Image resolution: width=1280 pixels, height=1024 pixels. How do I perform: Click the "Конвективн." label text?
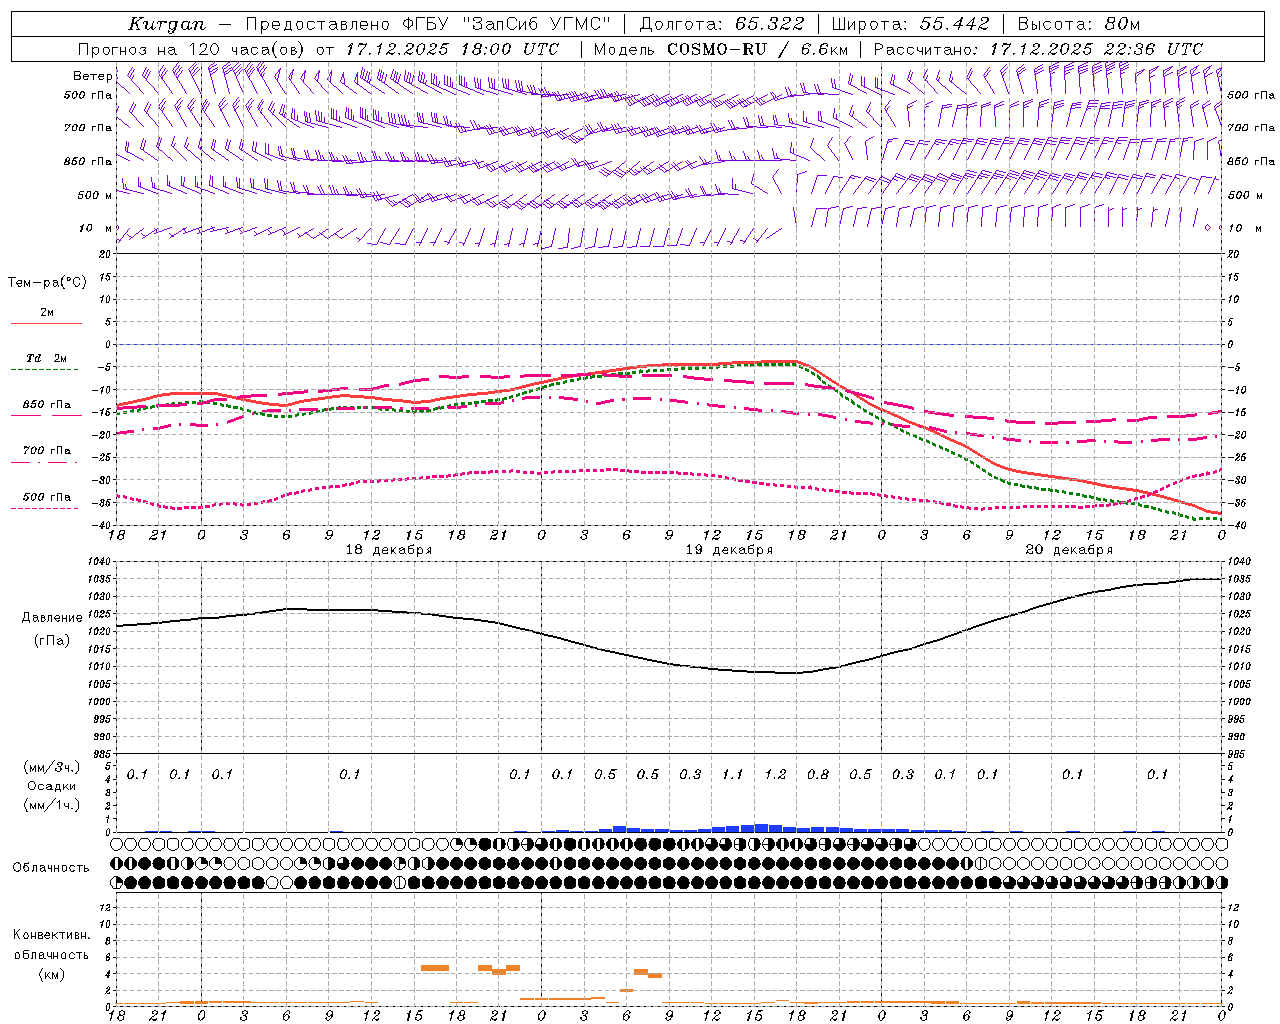point(51,935)
